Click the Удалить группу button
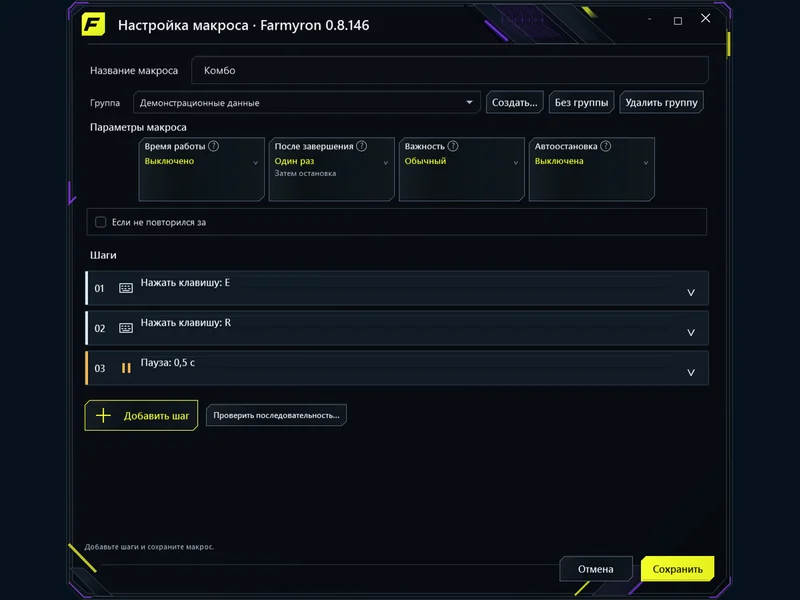Viewport: 800px width, 600px height. [661, 103]
